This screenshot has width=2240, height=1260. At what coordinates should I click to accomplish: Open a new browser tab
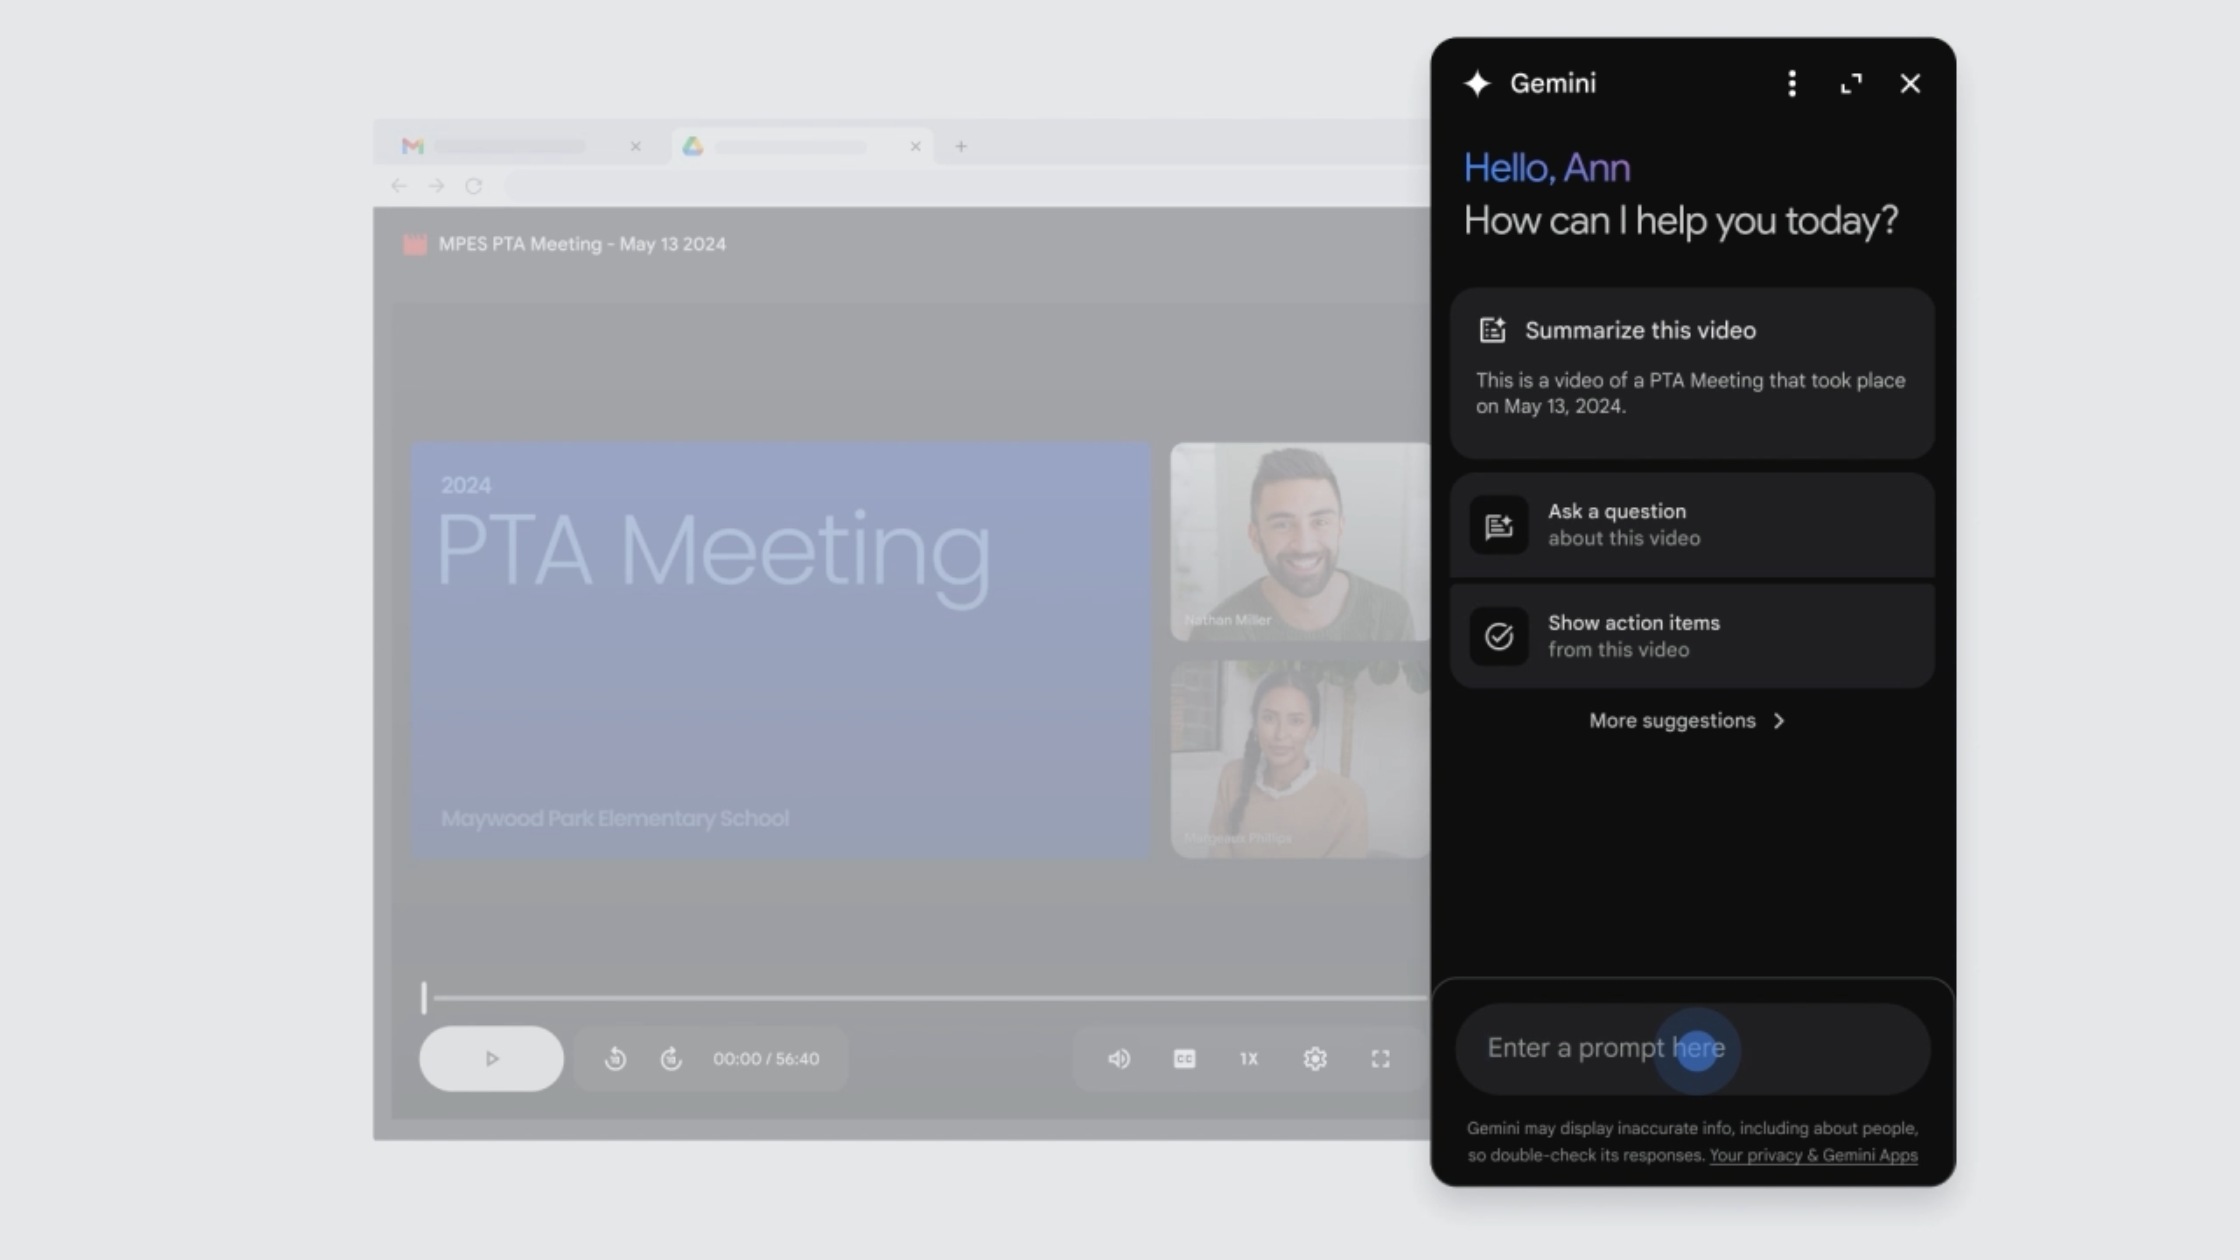(961, 147)
